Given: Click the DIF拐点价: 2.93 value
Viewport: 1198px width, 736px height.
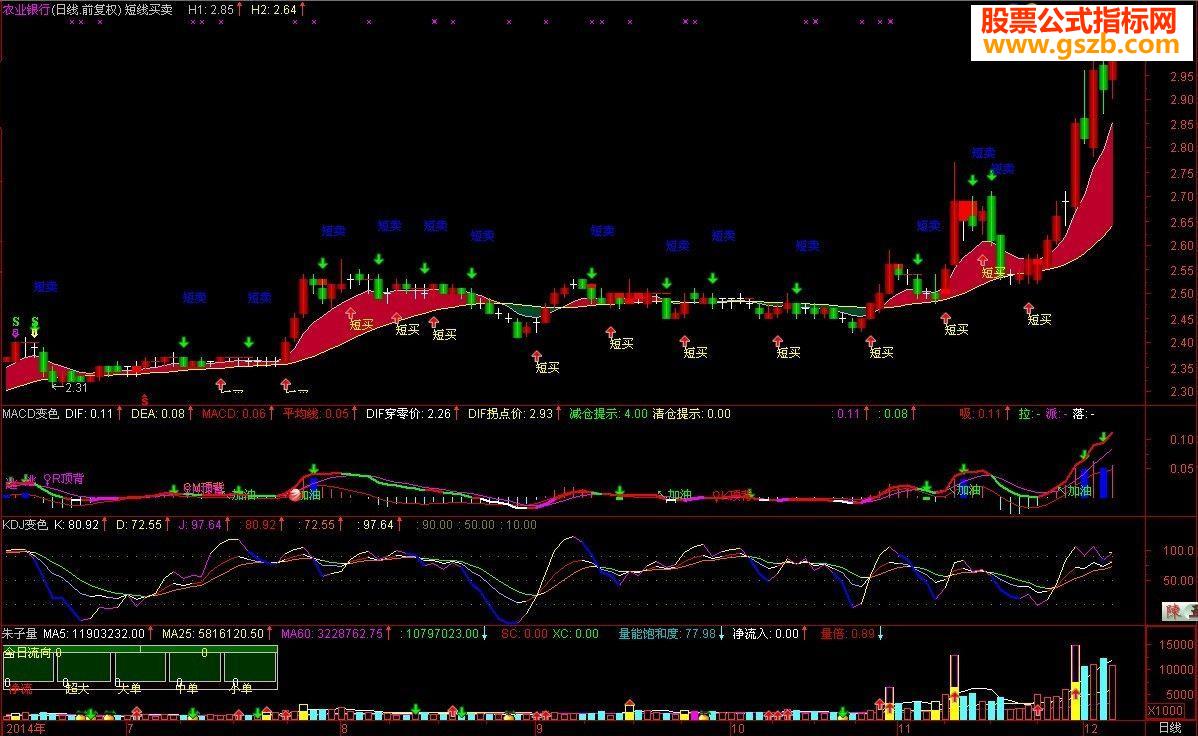Looking at the screenshot, I should pos(510,413).
